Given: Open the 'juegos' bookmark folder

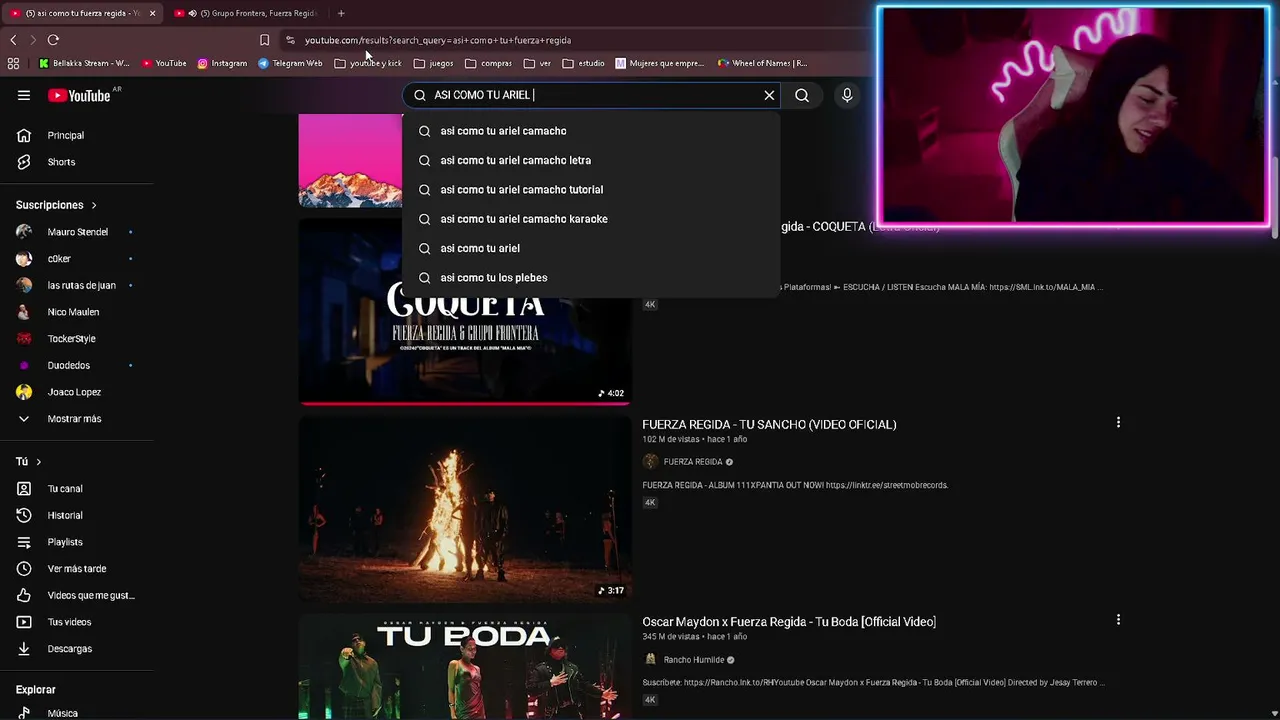Looking at the screenshot, I should [x=434, y=63].
